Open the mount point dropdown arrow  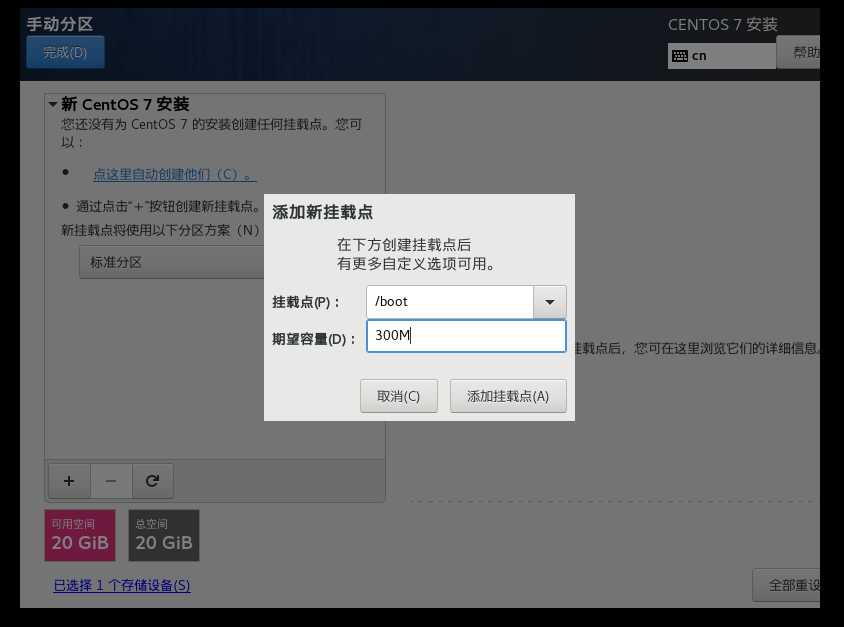pyautogui.click(x=550, y=302)
